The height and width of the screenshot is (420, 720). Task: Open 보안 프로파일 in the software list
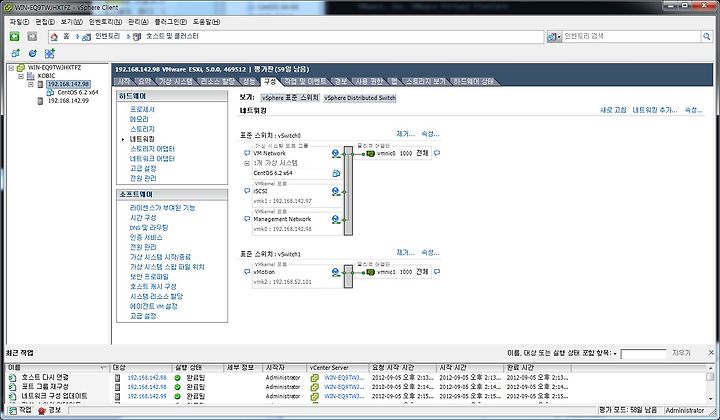pyautogui.click(x=149, y=277)
